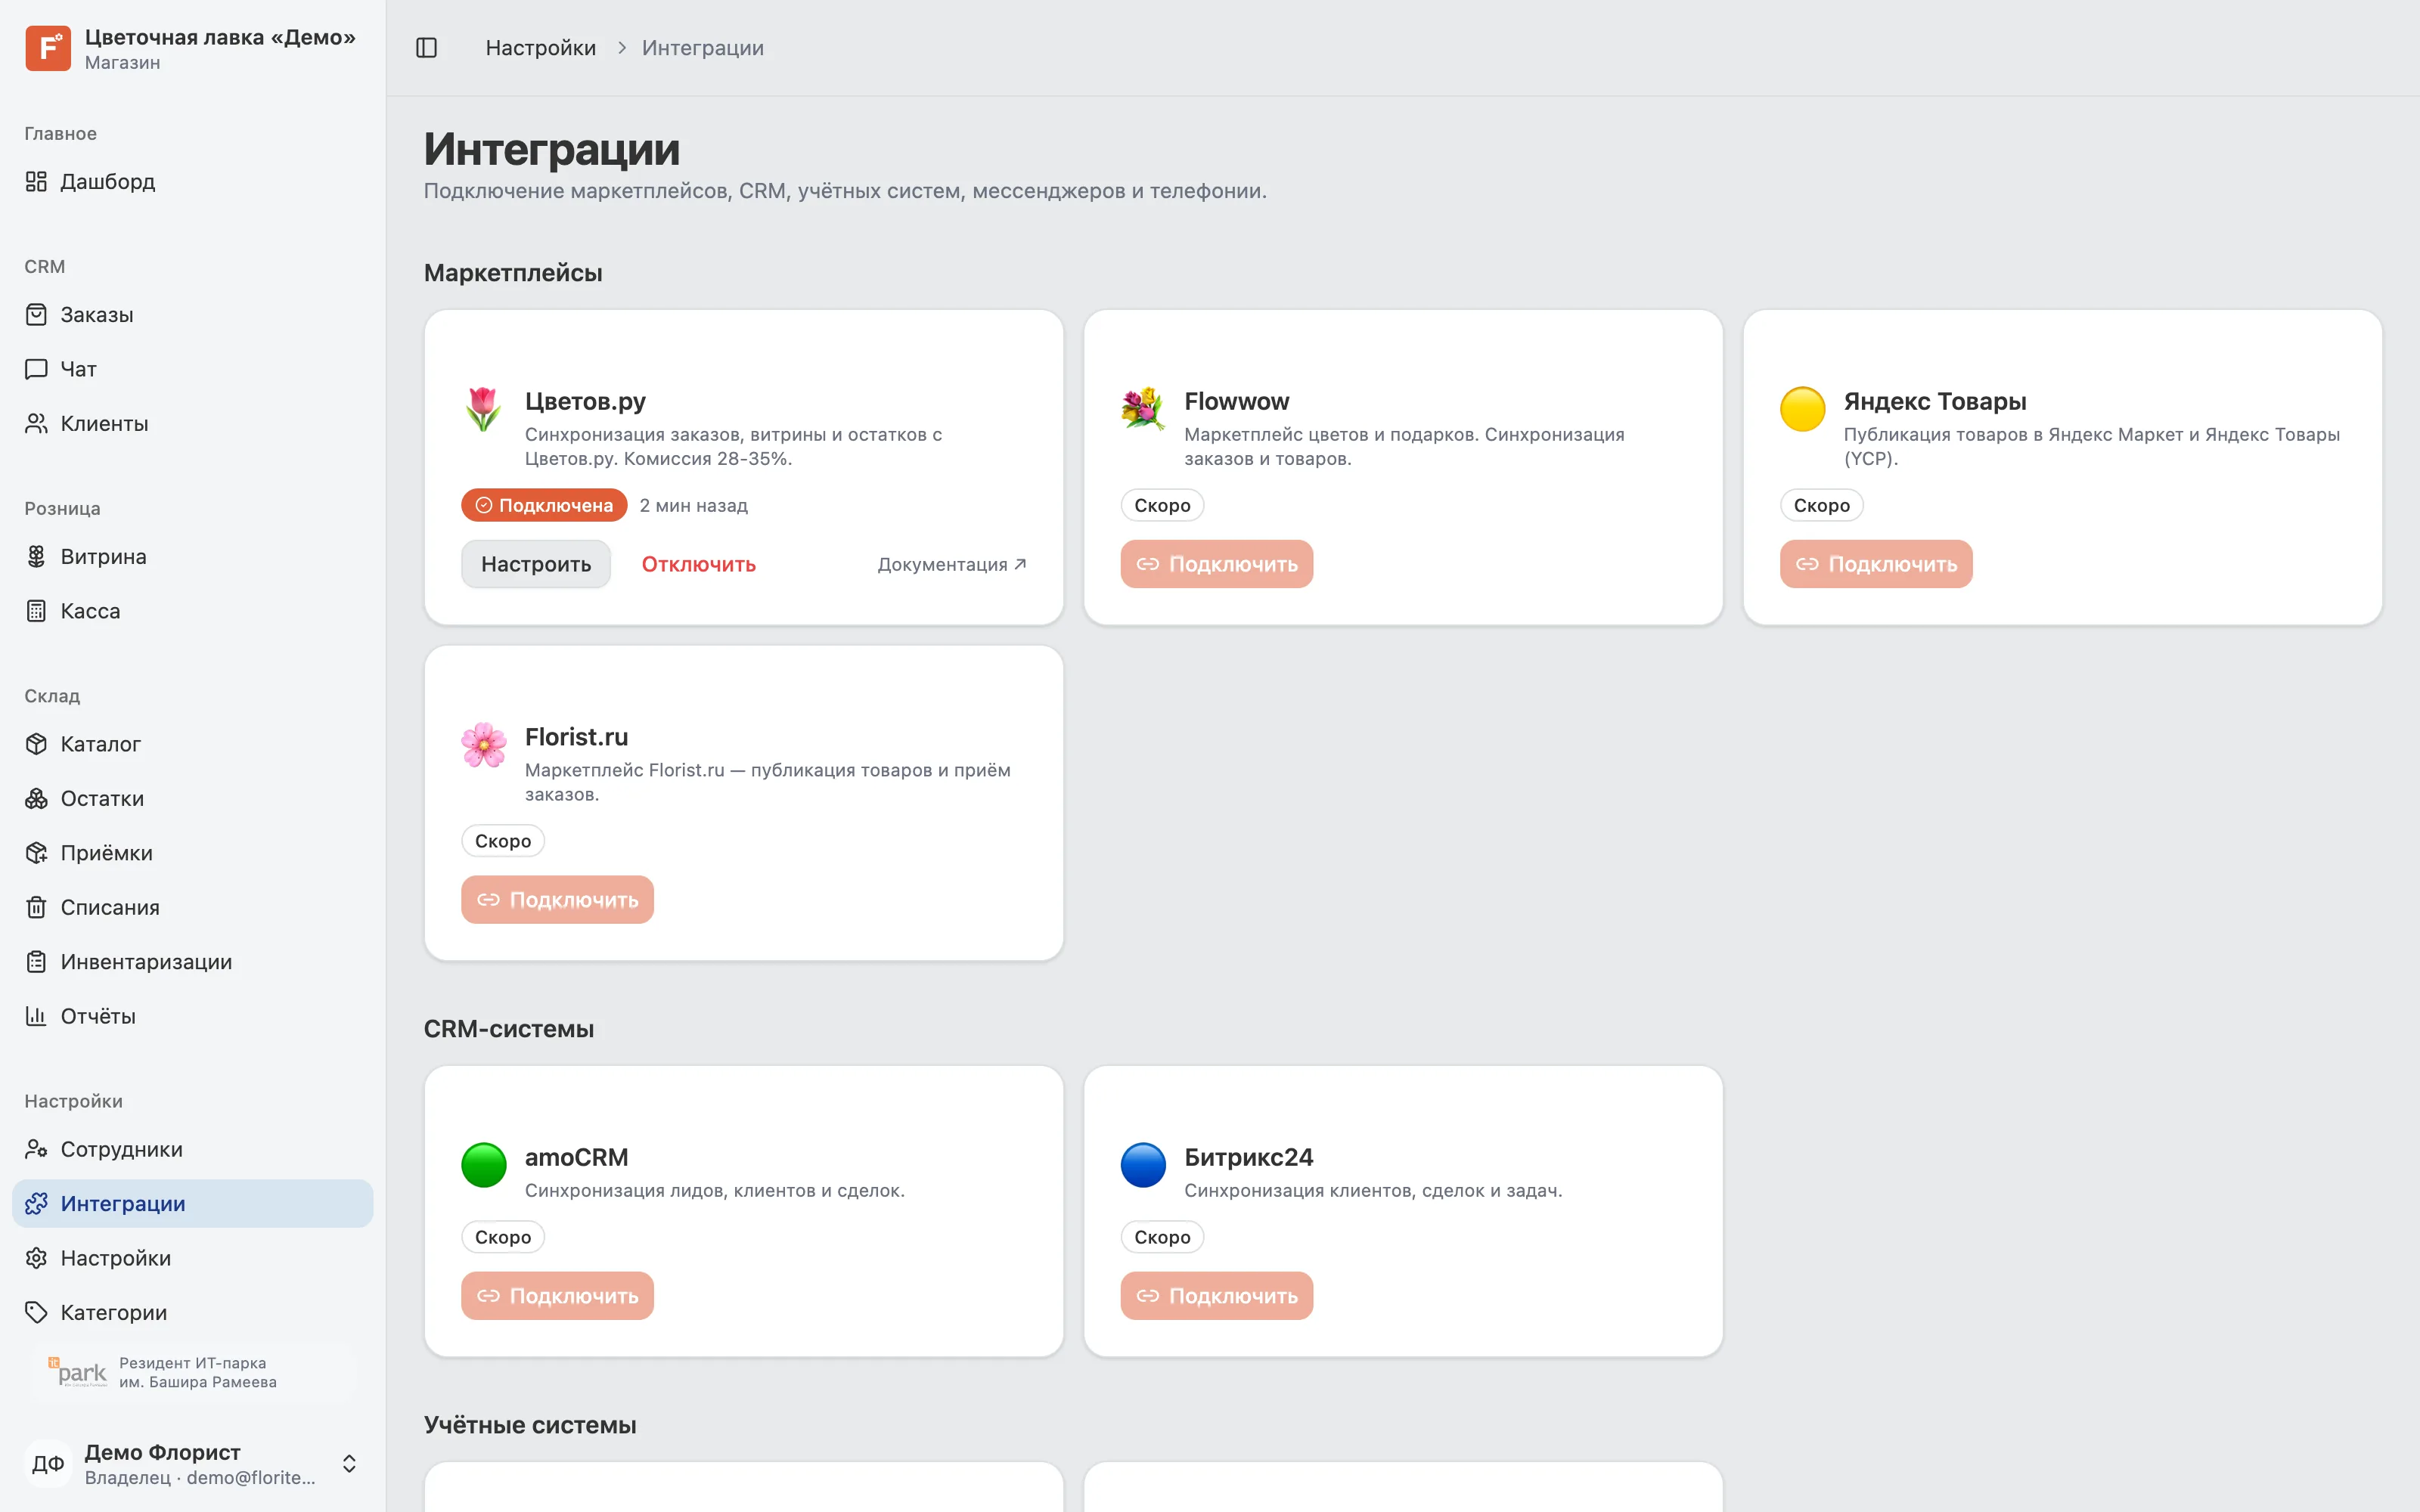The height and width of the screenshot is (1512, 2420).
Task: Click Подключить on the Flowwow card
Action: [x=1216, y=564]
